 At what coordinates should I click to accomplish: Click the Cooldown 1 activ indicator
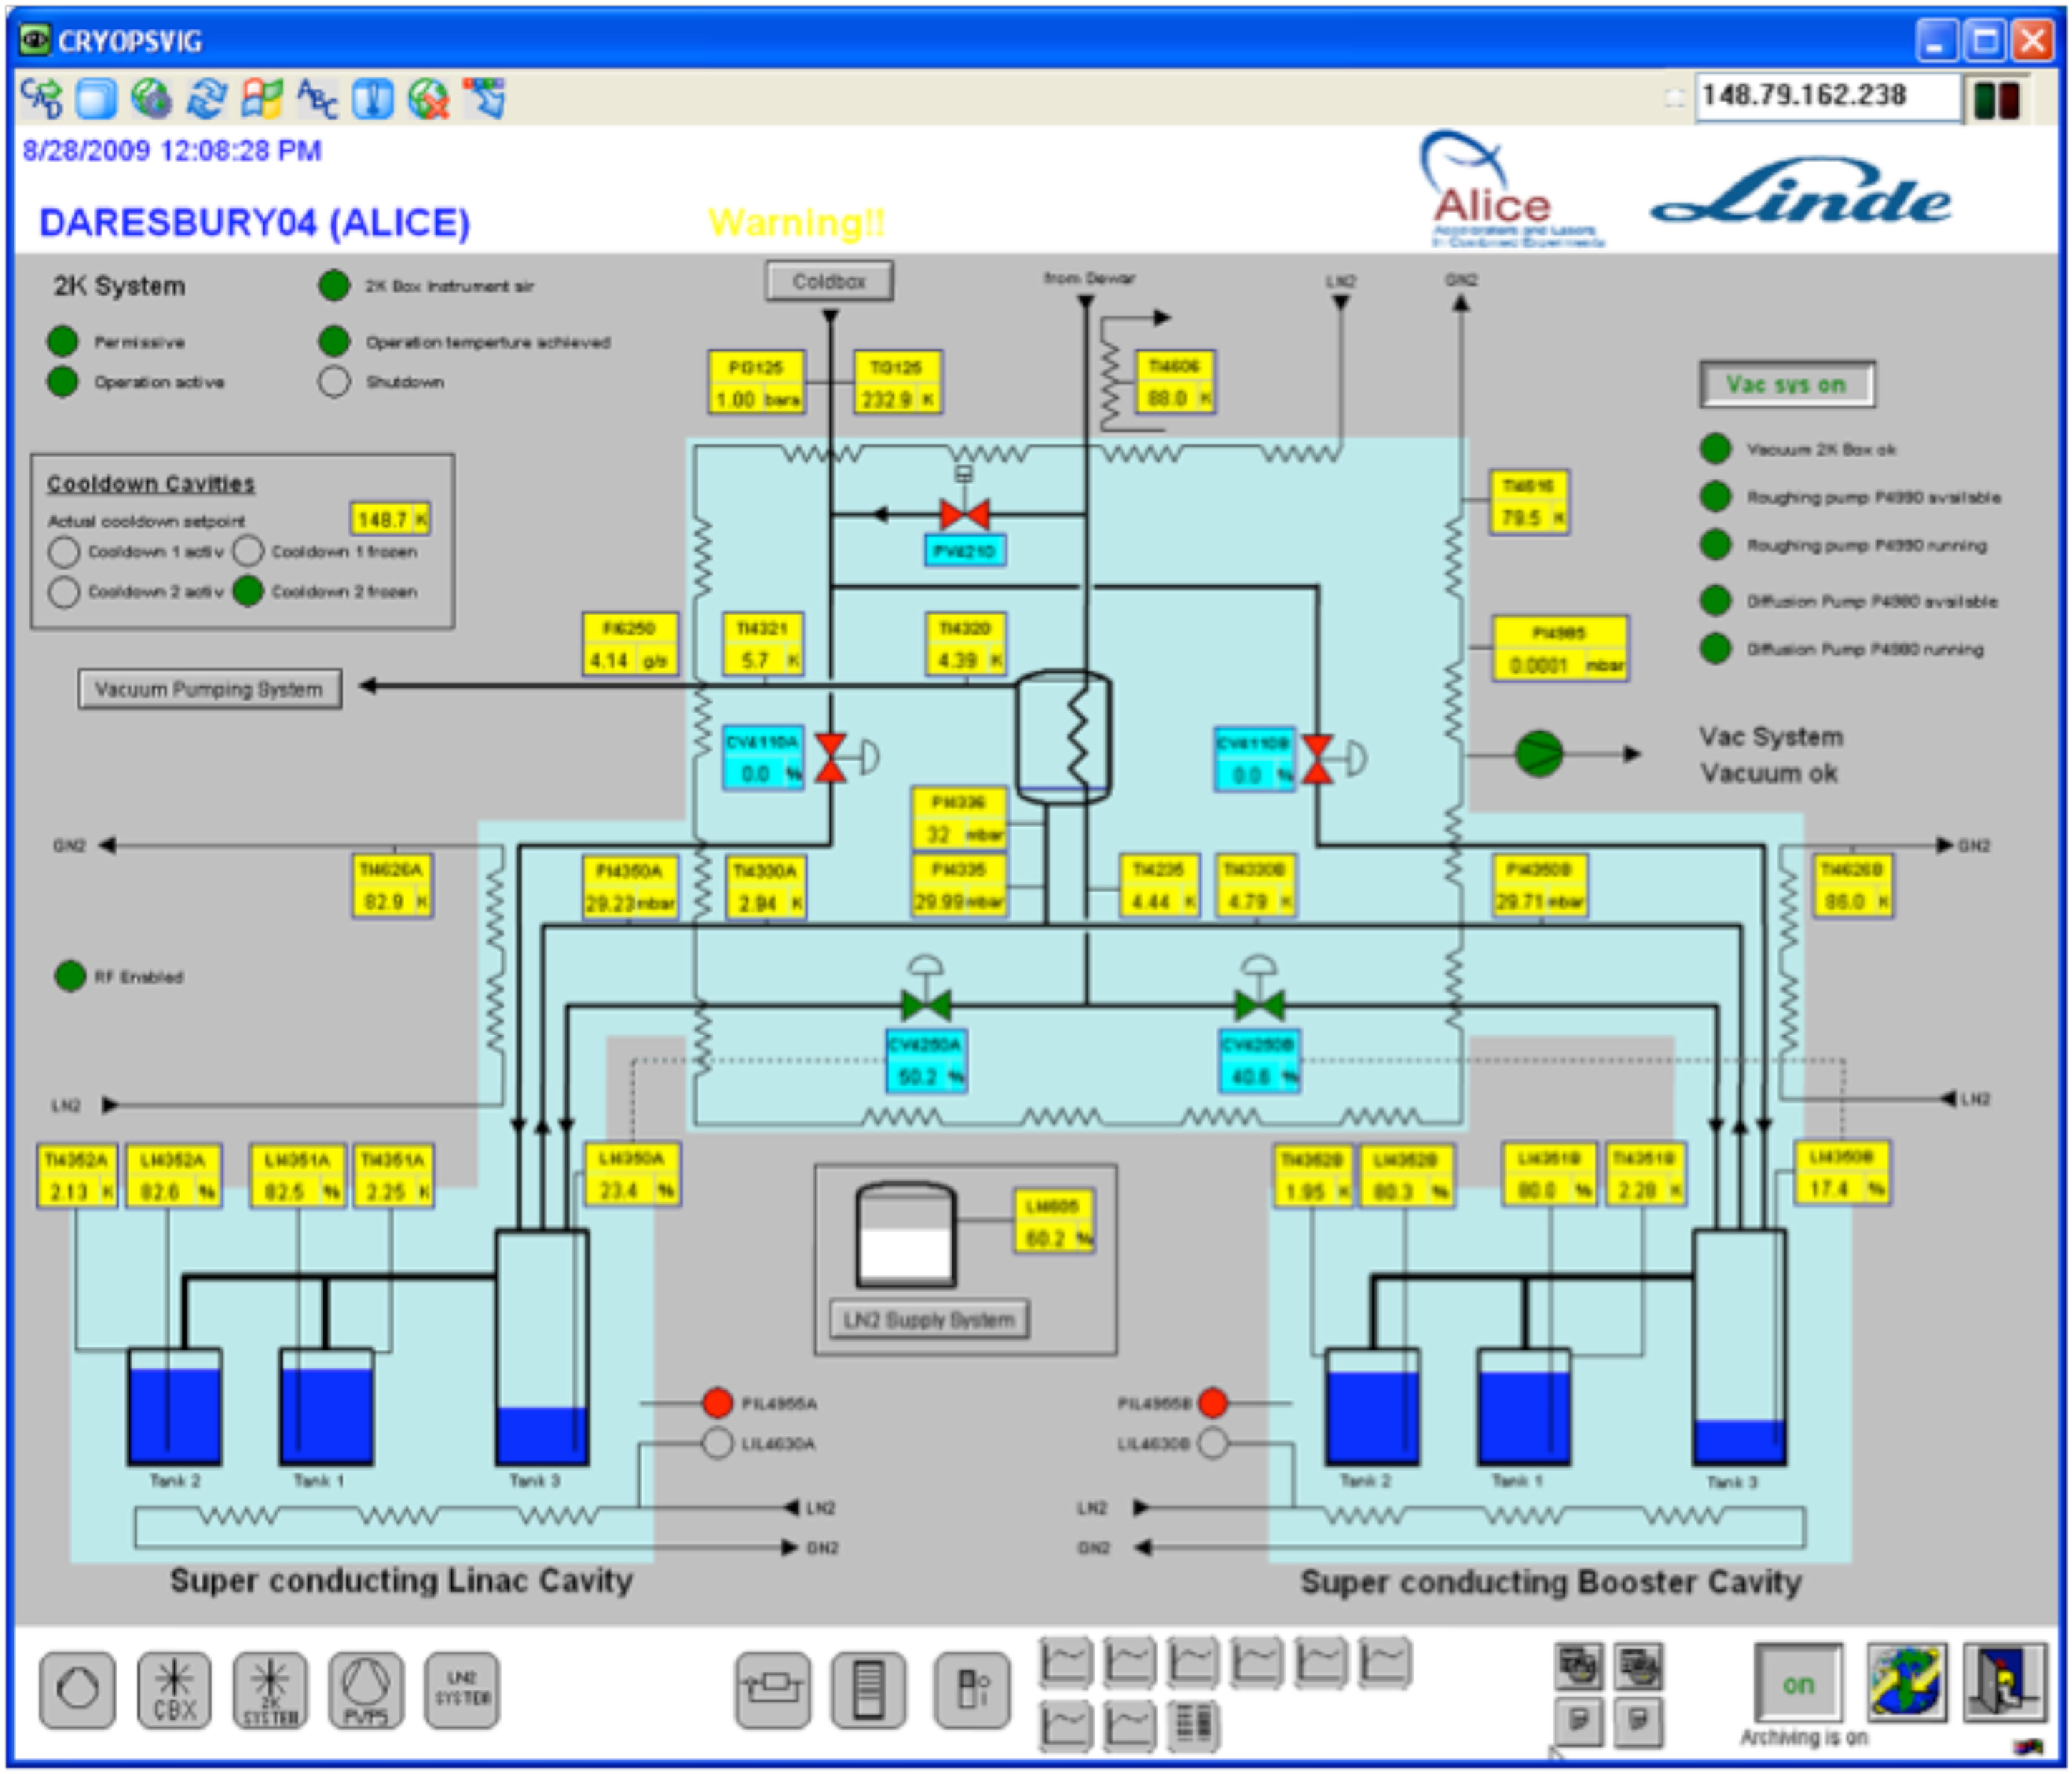click(64, 552)
